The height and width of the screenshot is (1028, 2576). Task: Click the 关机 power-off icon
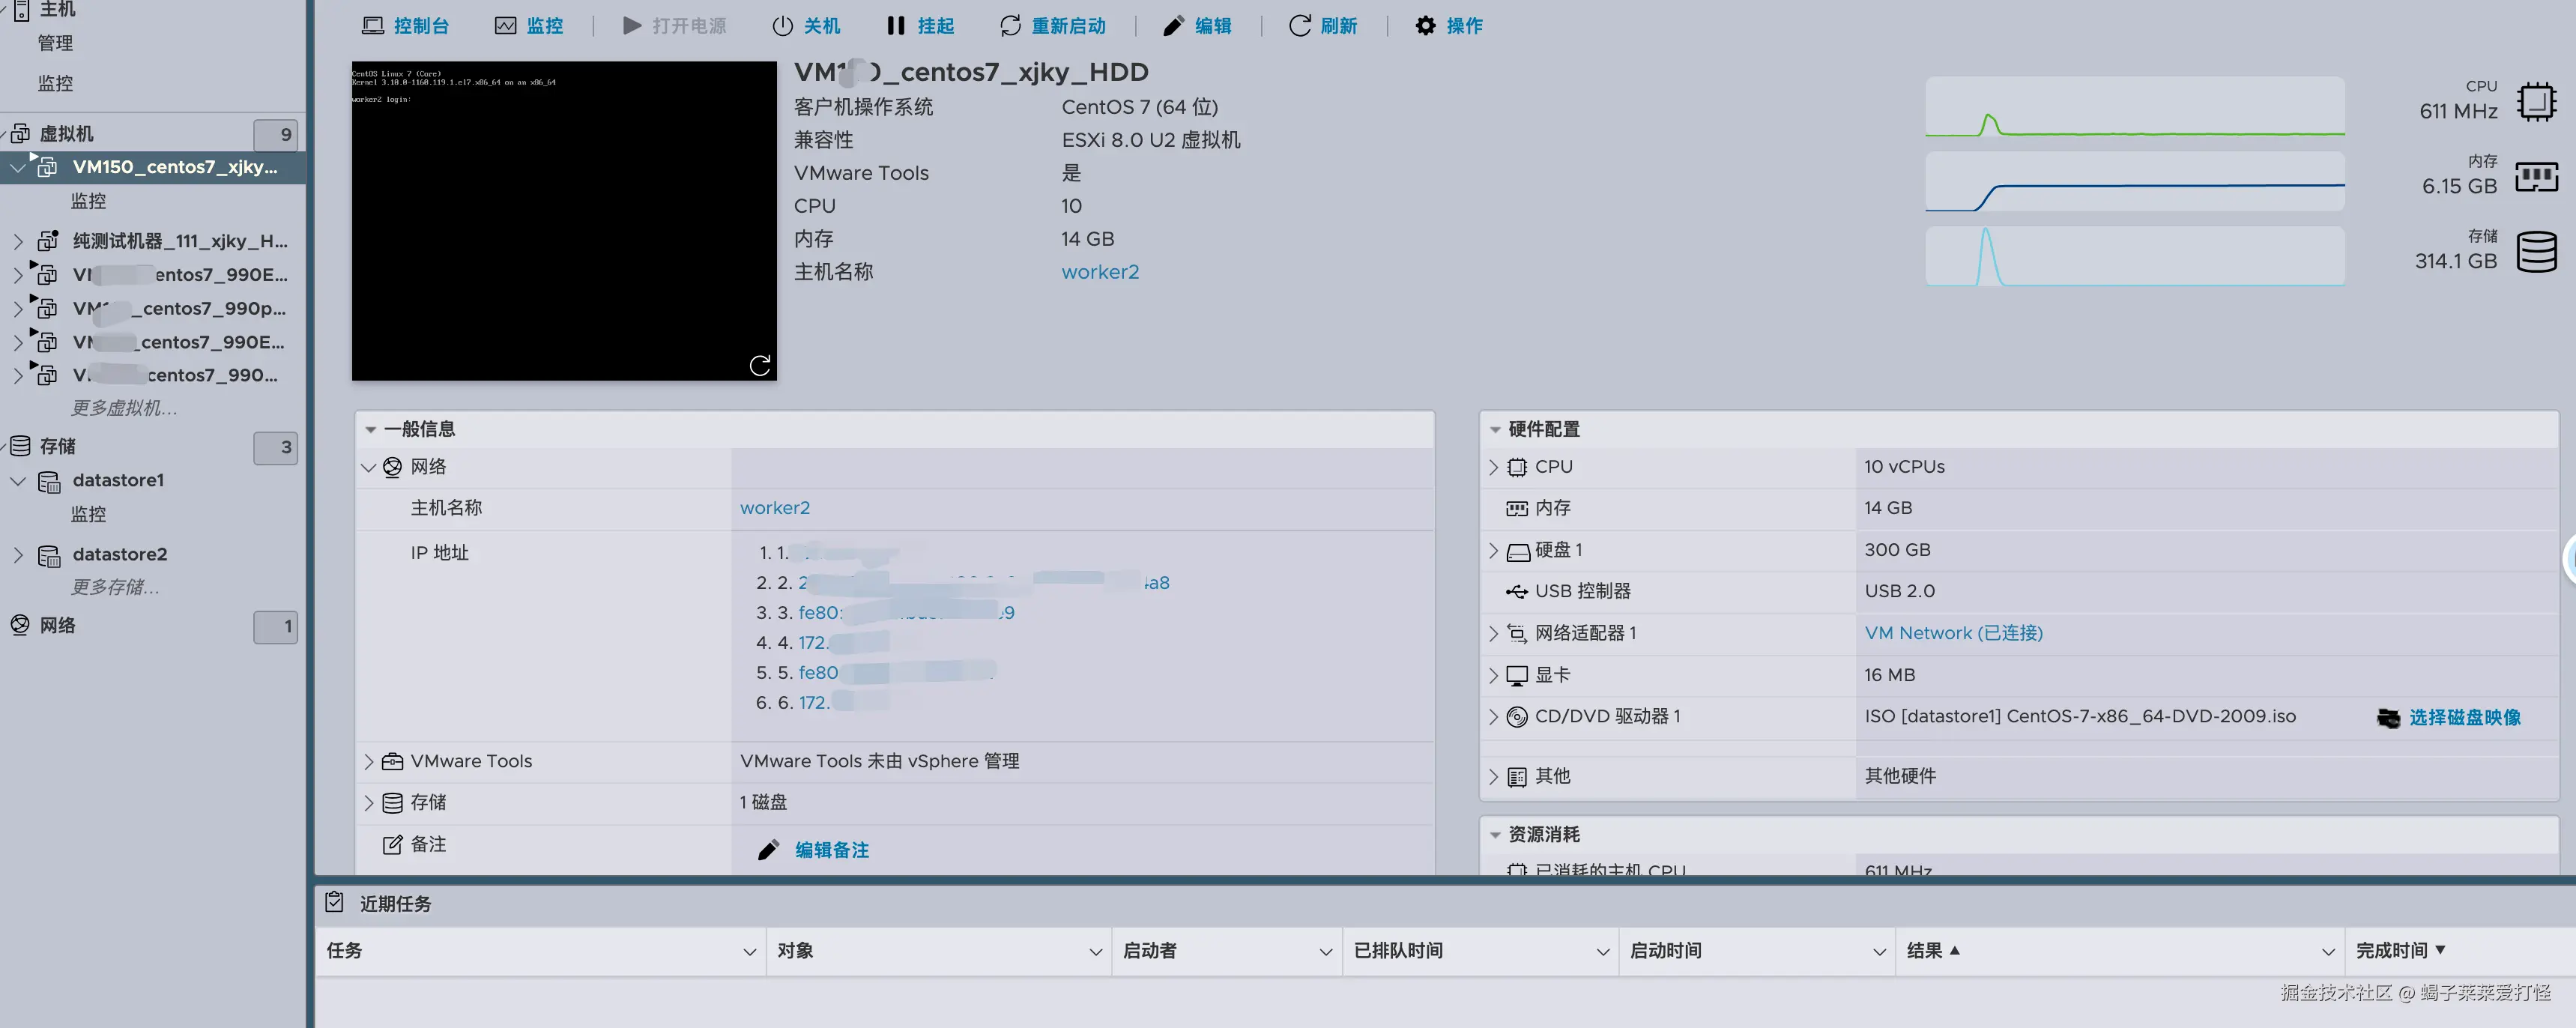[x=782, y=26]
